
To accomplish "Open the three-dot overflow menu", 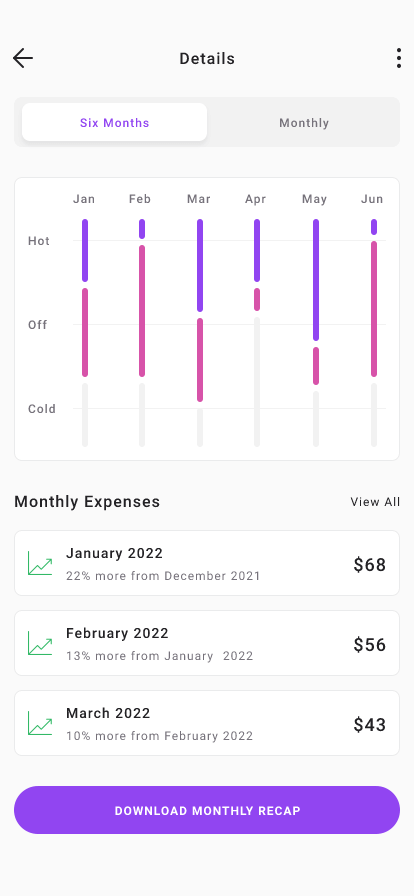I will click(x=399, y=58).
